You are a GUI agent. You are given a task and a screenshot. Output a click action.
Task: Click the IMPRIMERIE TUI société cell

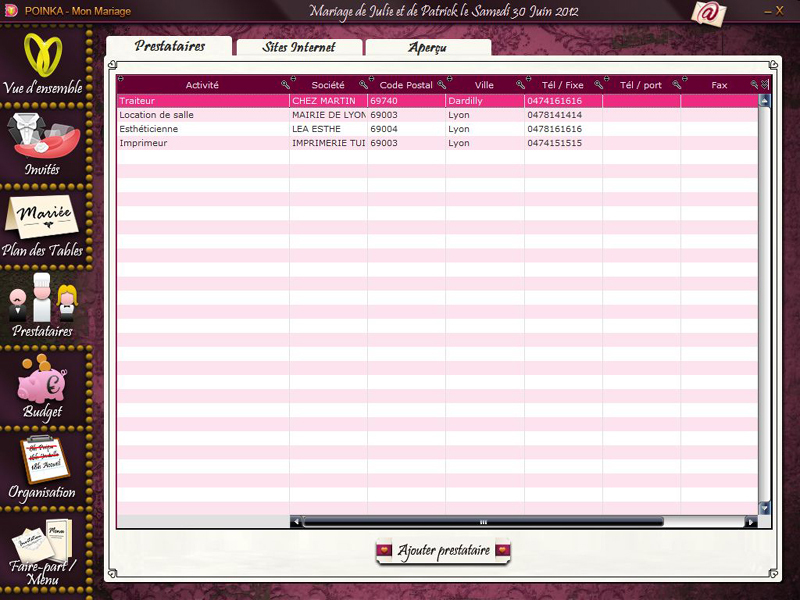329,143
